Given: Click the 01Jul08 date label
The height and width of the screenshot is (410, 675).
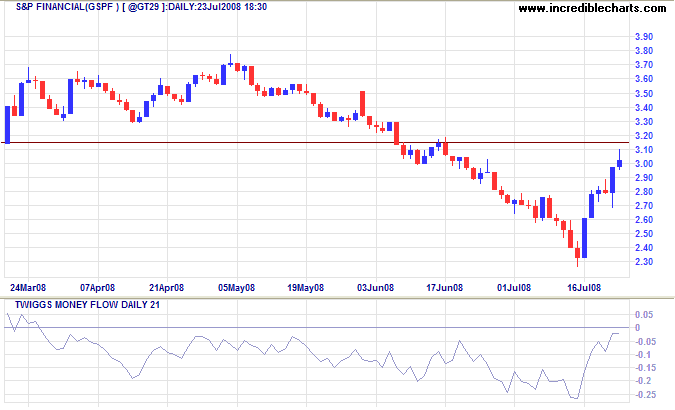Looking at the screenshot, I should tap(514, 288).
